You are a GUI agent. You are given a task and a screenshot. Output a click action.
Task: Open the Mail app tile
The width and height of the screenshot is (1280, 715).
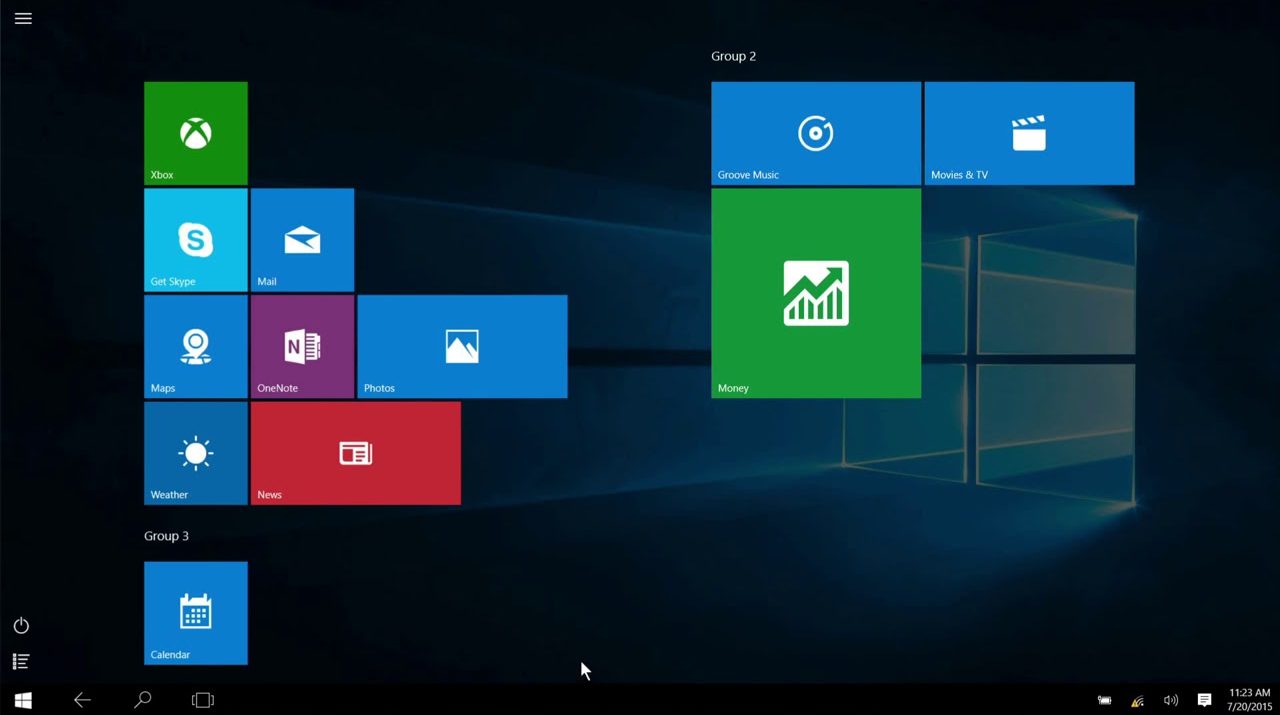(x=302, y=240)
